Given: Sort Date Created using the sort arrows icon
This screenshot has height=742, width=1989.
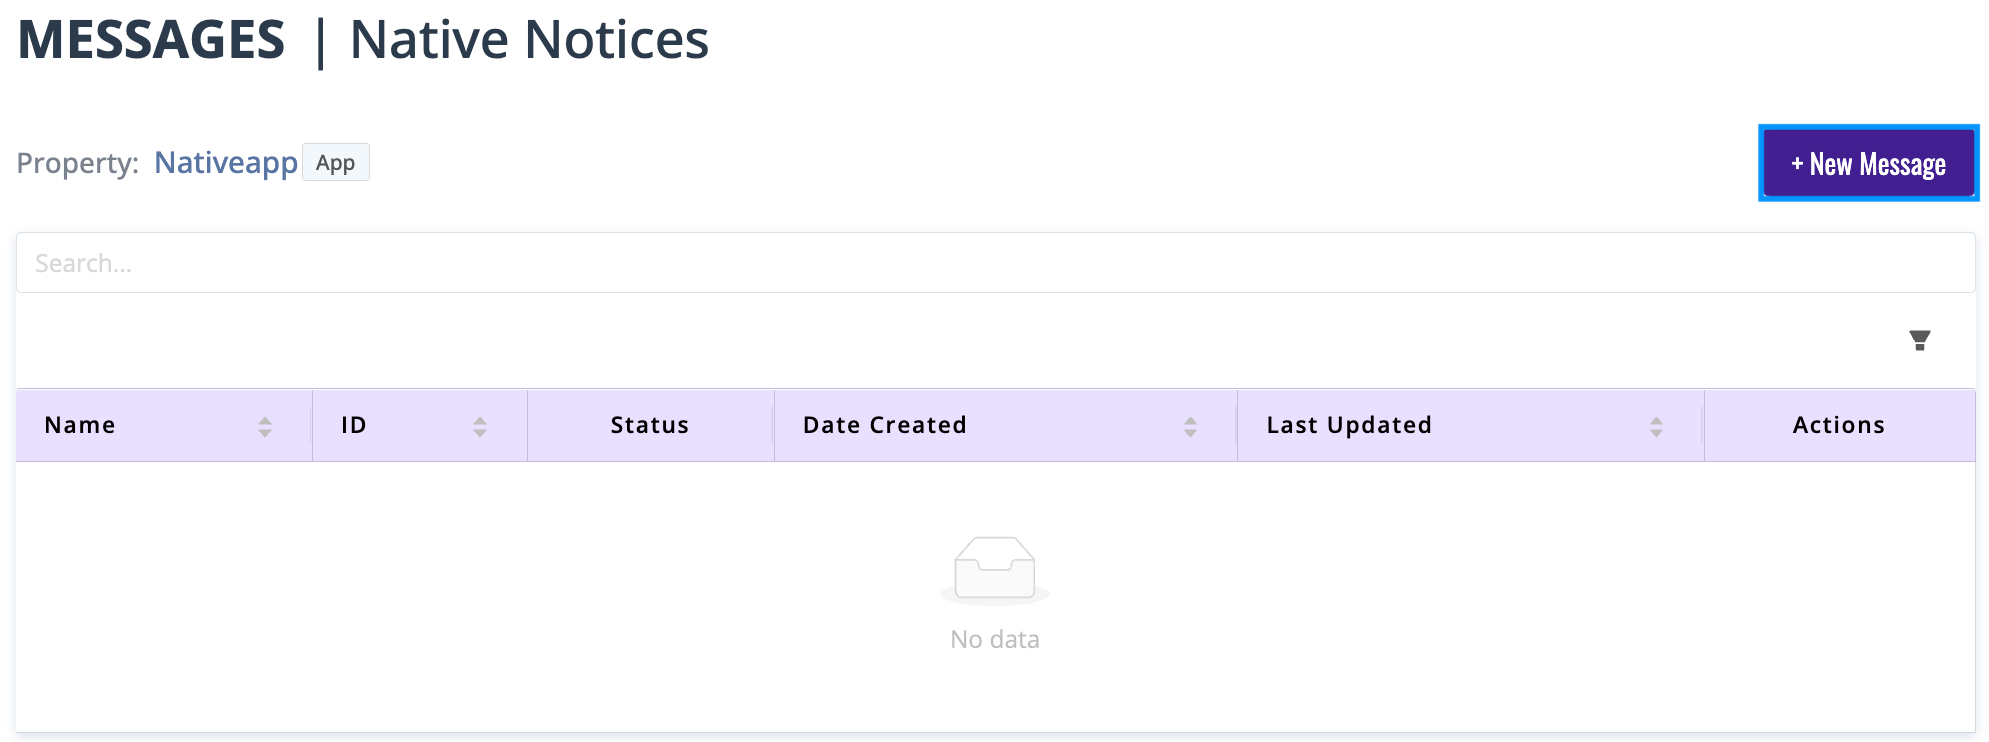Looking at the screenshot, I should 1190,425.
